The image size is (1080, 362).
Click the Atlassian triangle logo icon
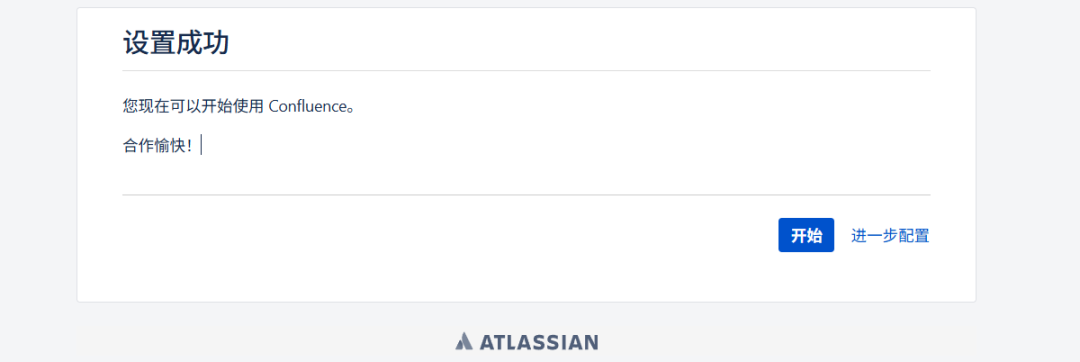(x=464, y=341)
